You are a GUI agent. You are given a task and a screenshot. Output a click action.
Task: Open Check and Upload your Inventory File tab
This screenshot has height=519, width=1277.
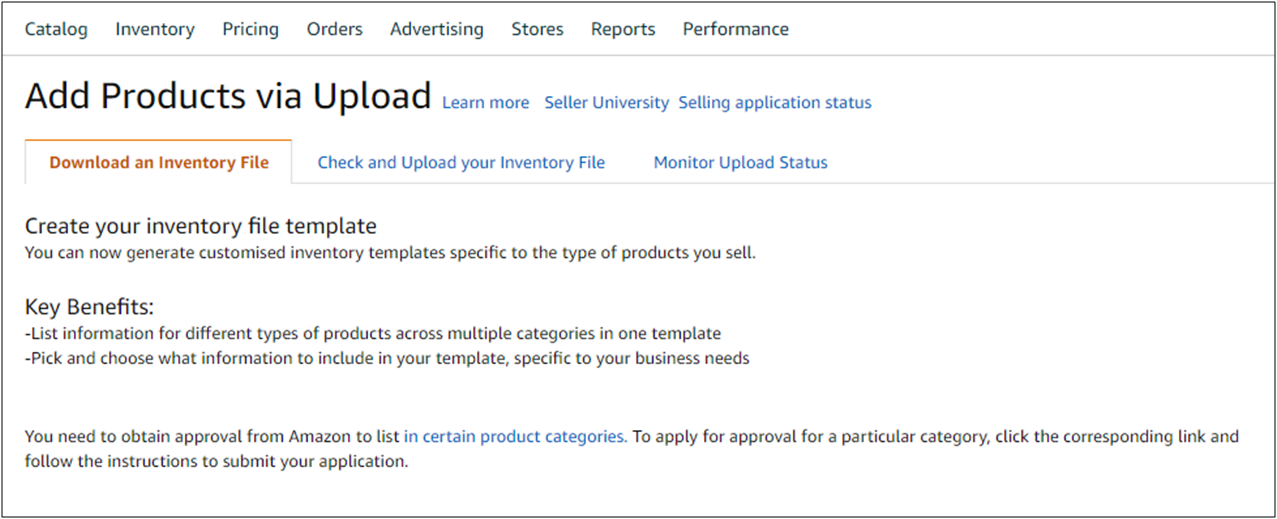461,162
